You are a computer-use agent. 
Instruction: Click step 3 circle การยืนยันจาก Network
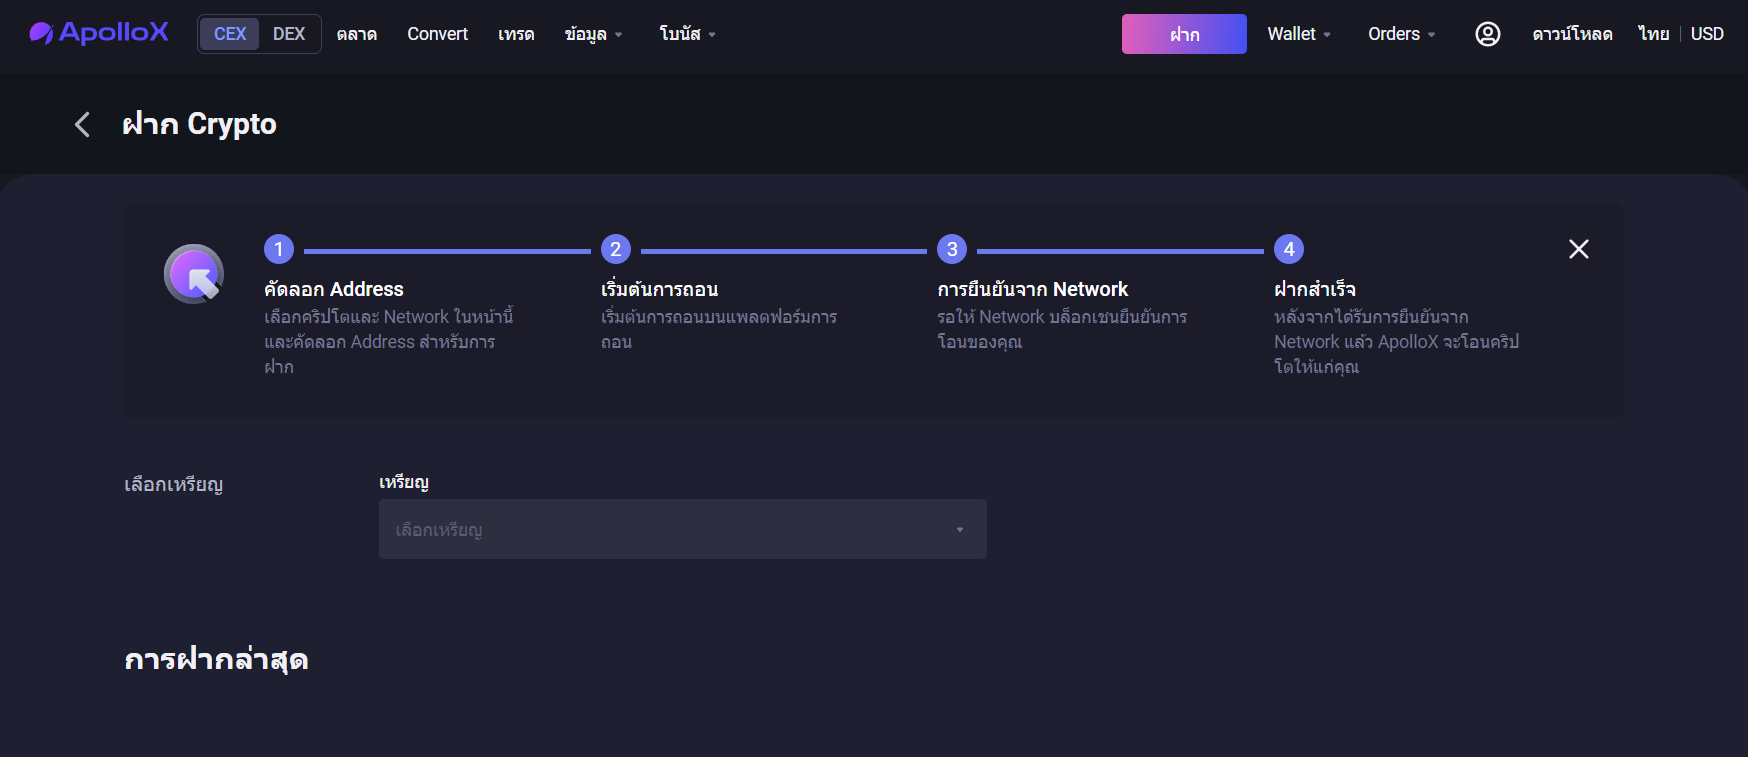pyautogui.click(x=952, y=249)
